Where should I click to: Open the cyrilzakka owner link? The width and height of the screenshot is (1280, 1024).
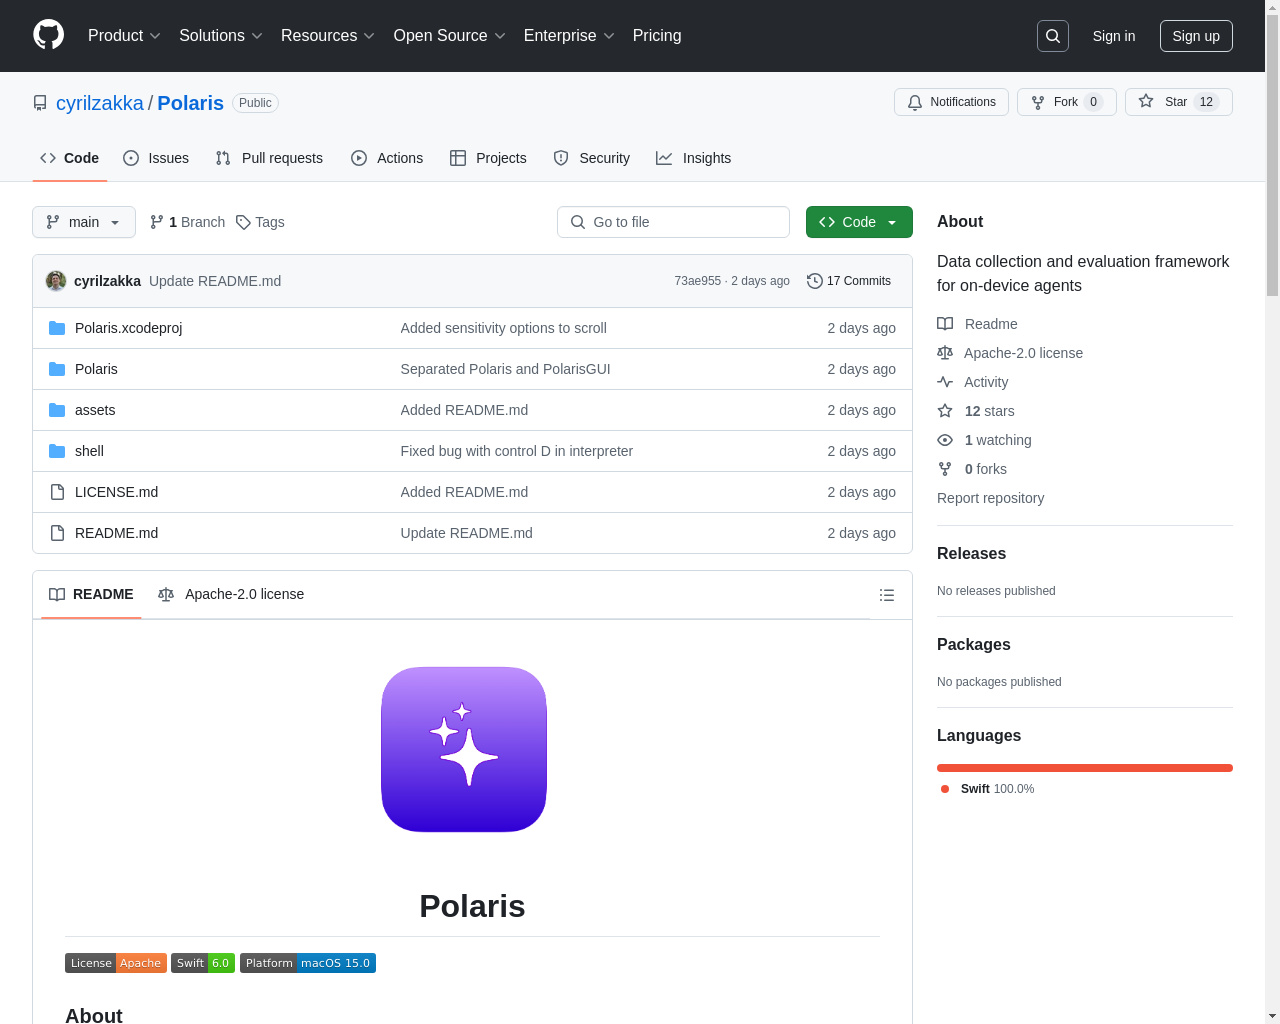tap(100, 103)
